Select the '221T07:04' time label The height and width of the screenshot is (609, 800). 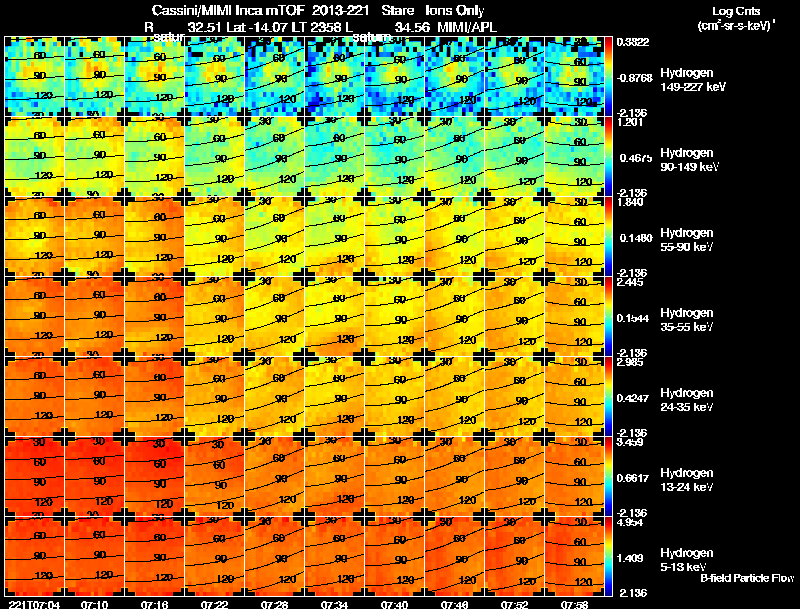point(34,604)
